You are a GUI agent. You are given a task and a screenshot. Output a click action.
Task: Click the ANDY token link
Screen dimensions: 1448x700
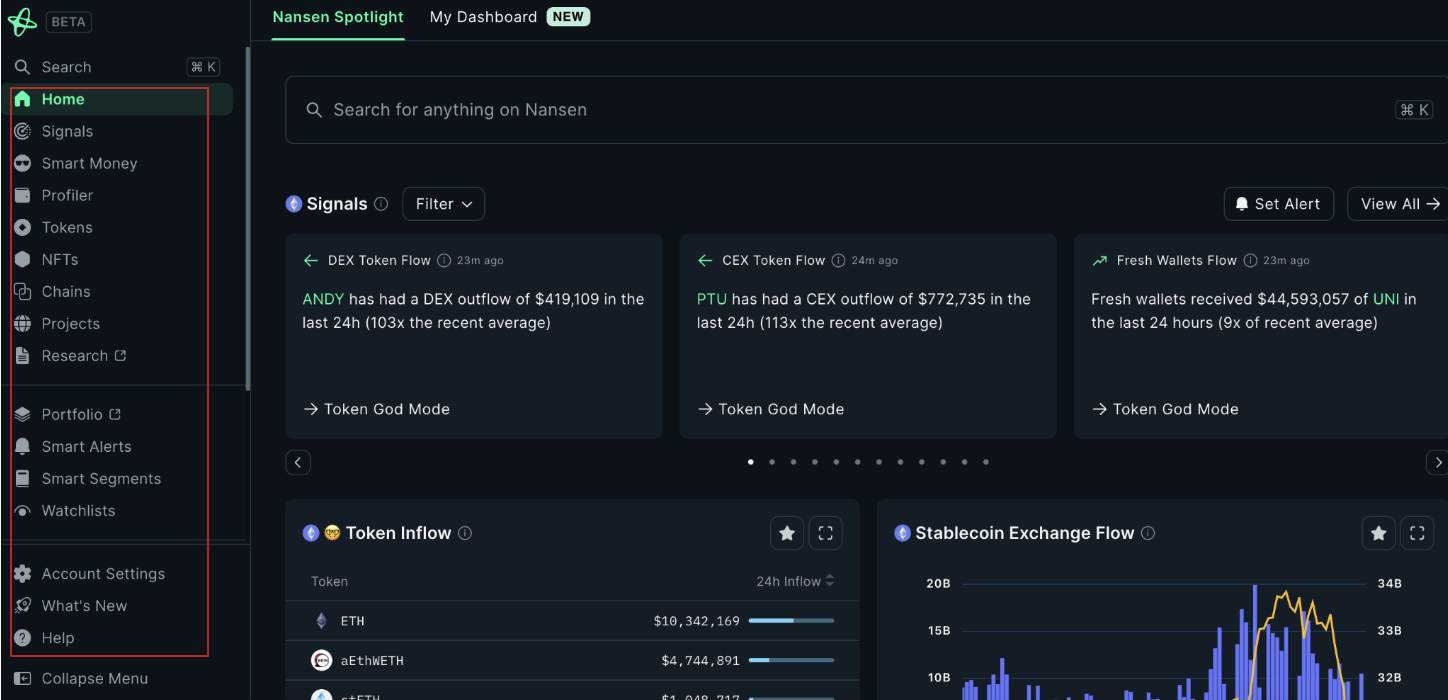coord(323,299)
